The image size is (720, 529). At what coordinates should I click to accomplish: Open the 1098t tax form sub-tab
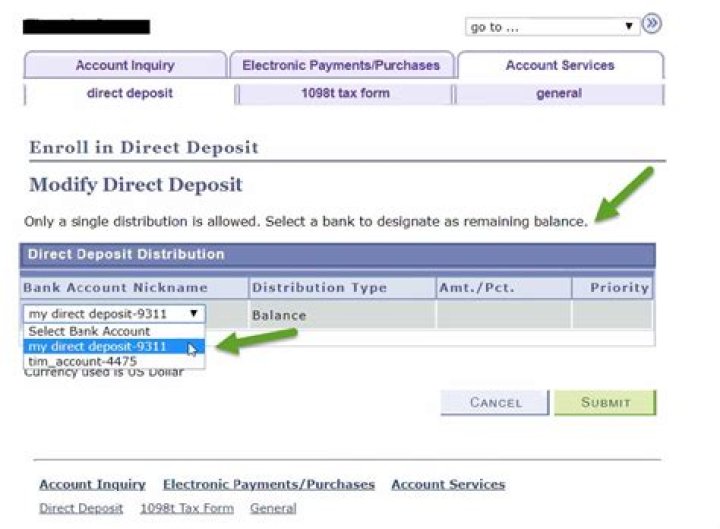[345, 94]
